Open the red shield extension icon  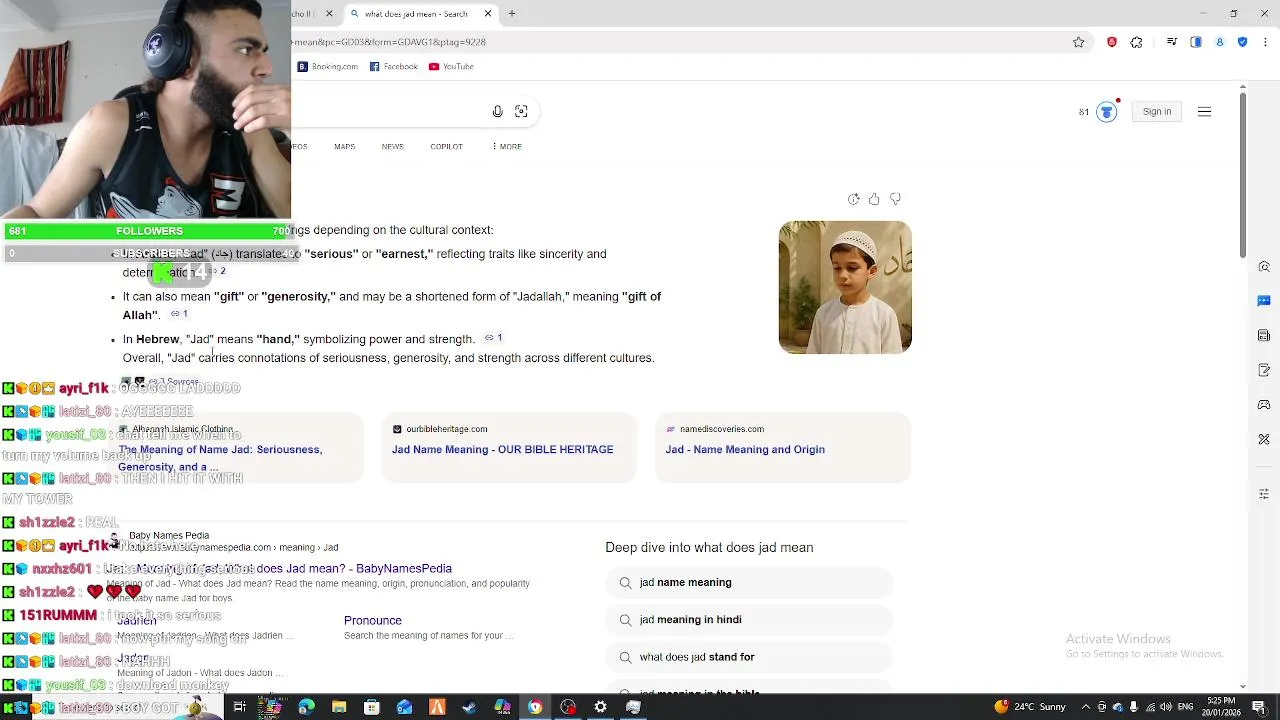[1111, 42]
